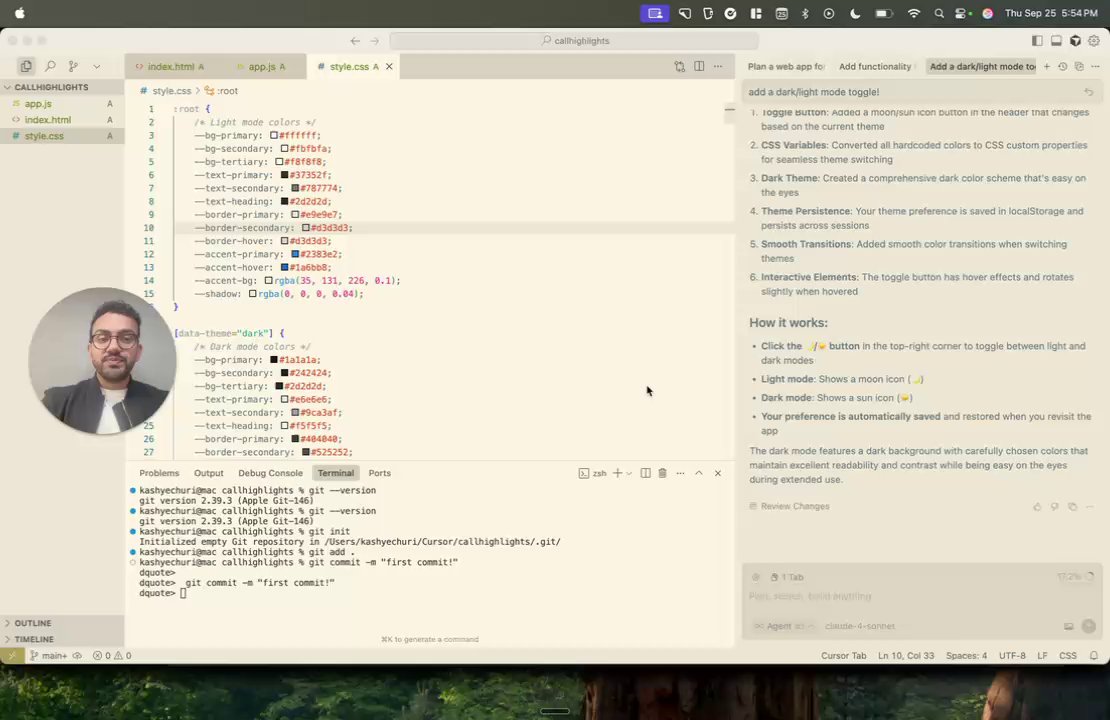
Task: Select the zsh terminal instance
Action: (593, 473)
